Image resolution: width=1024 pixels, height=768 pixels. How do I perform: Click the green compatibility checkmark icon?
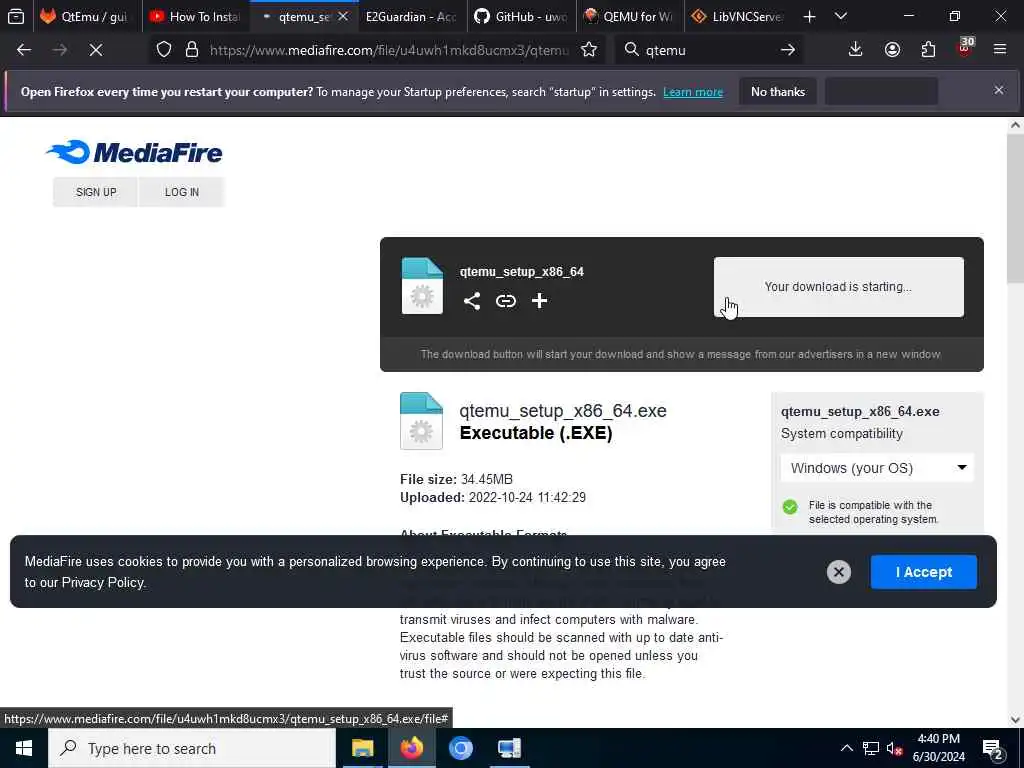[790, 507]
